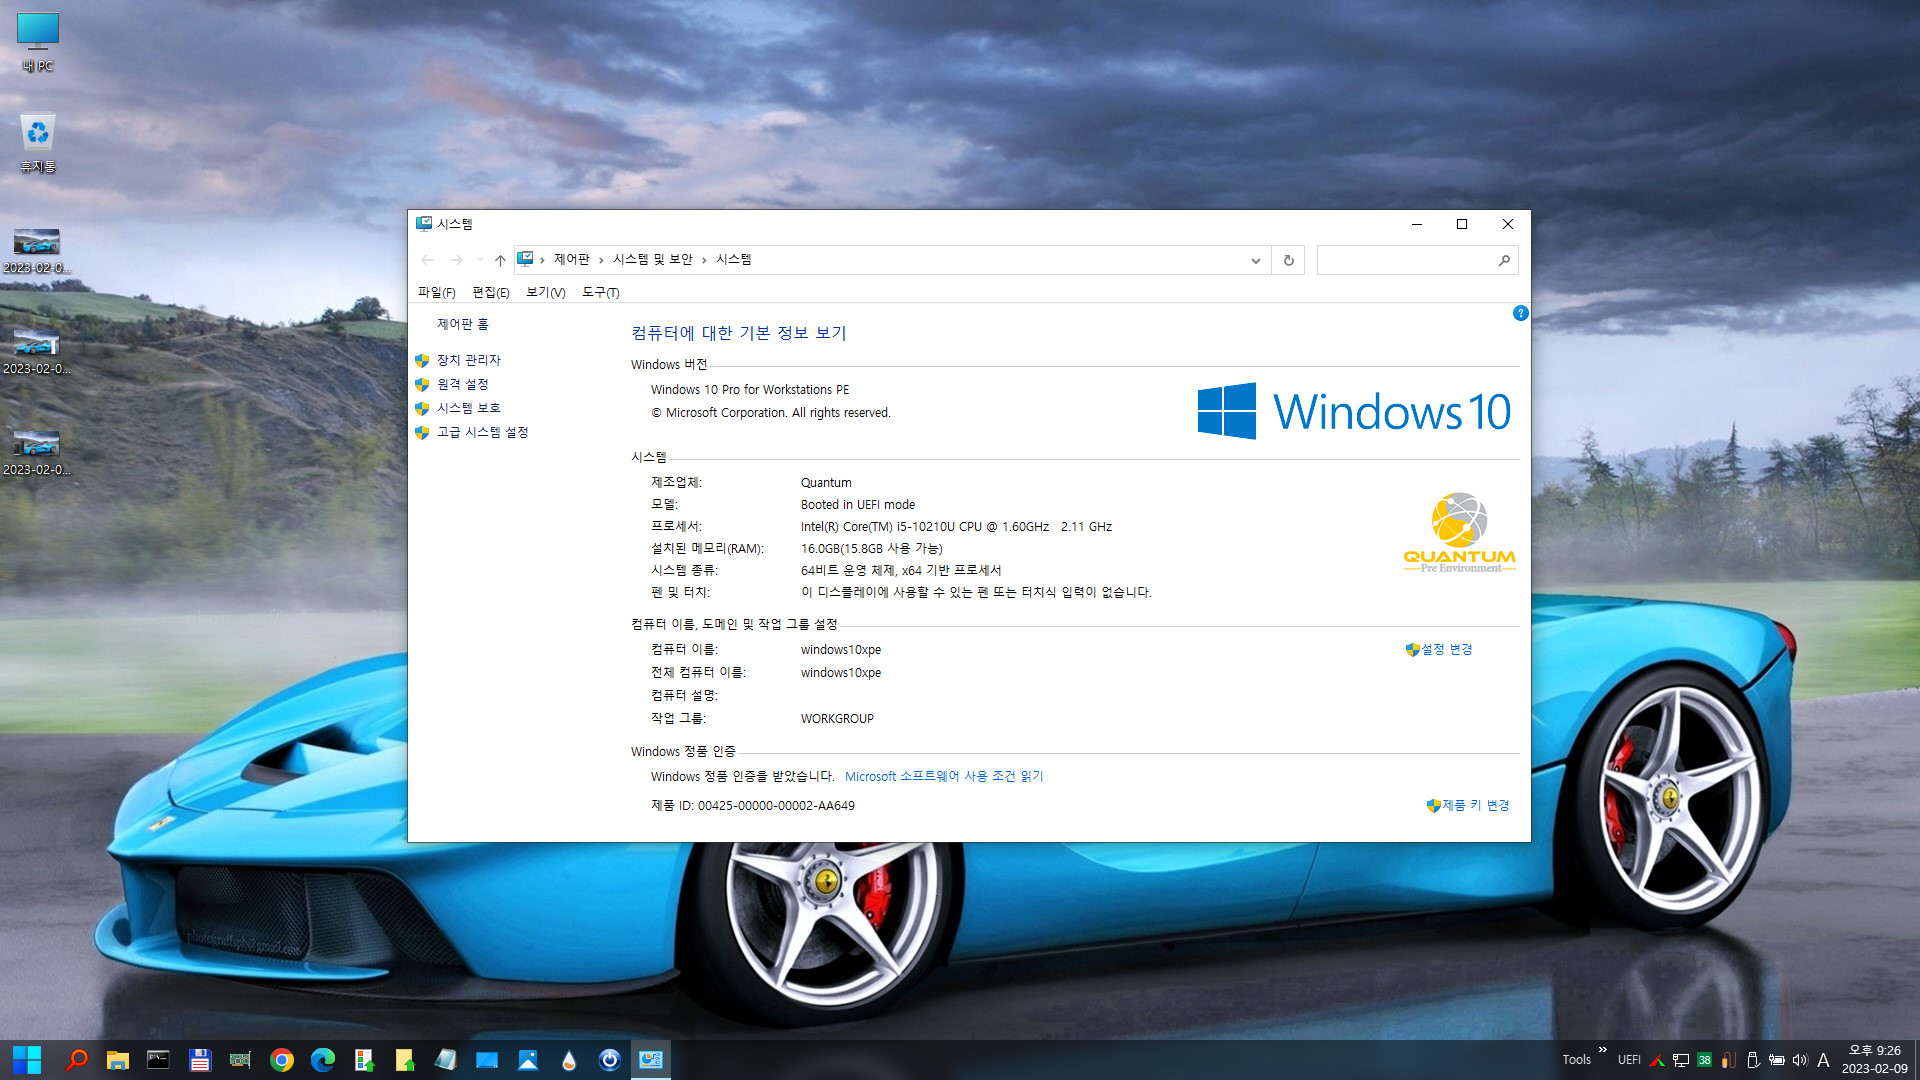Open the recent locations dropdown arrow
1920x1080 pixels.
[x=480, y=260]
